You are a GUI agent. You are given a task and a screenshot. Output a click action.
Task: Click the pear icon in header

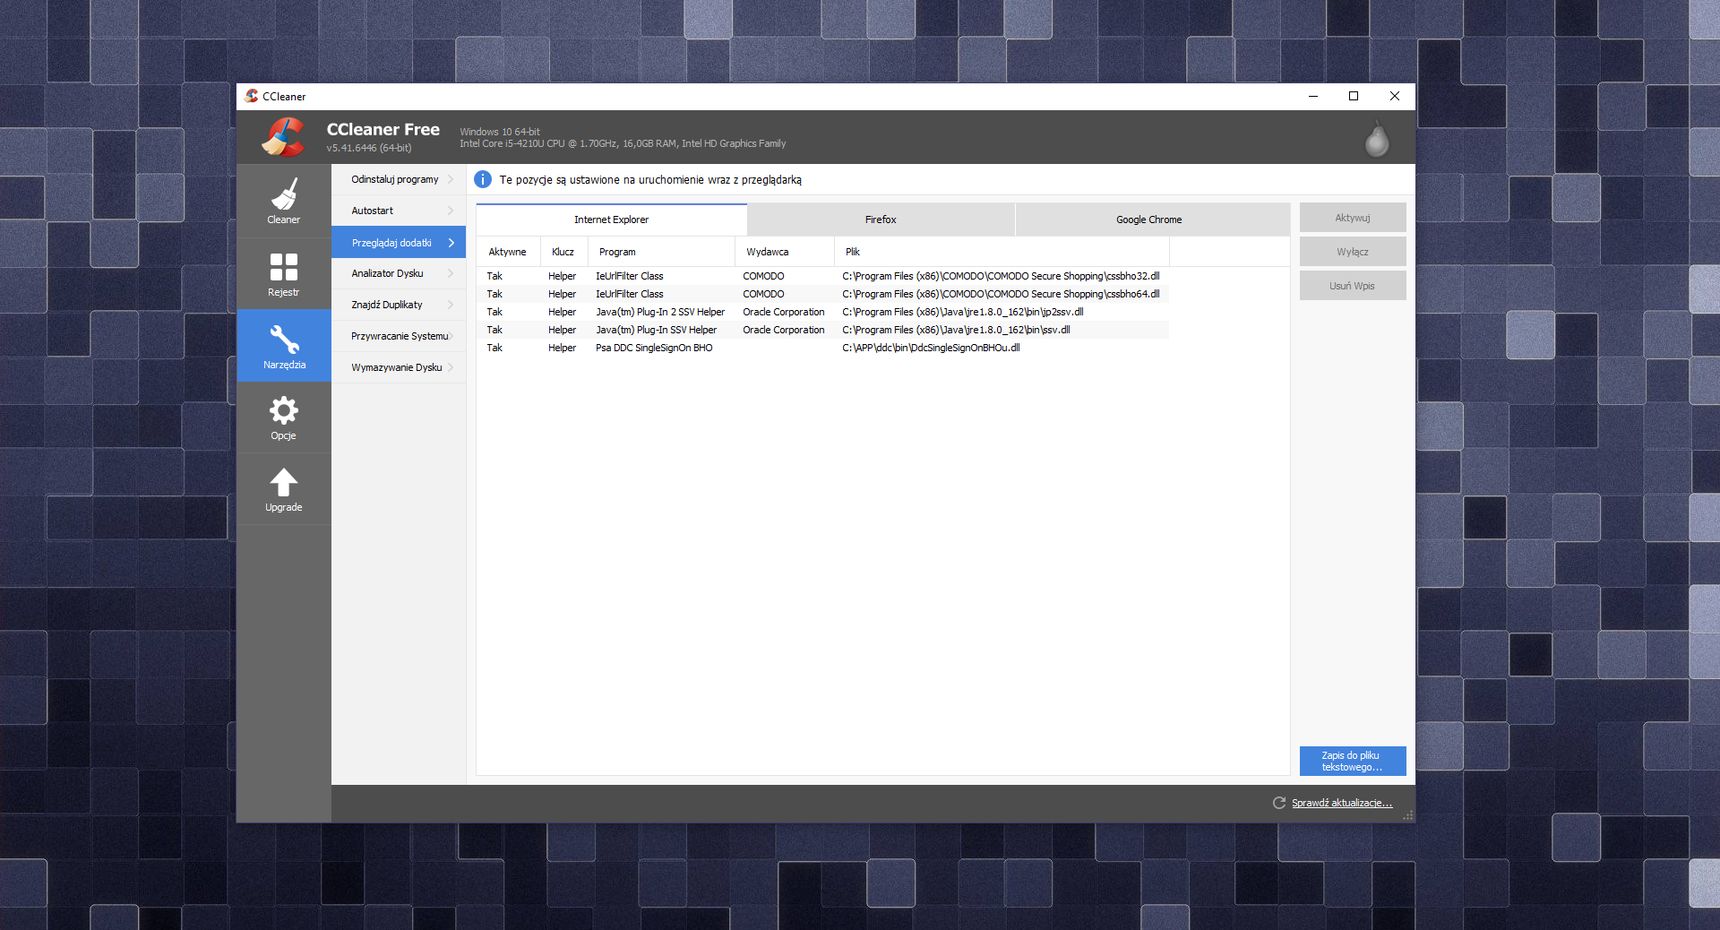click(1377, 139)
